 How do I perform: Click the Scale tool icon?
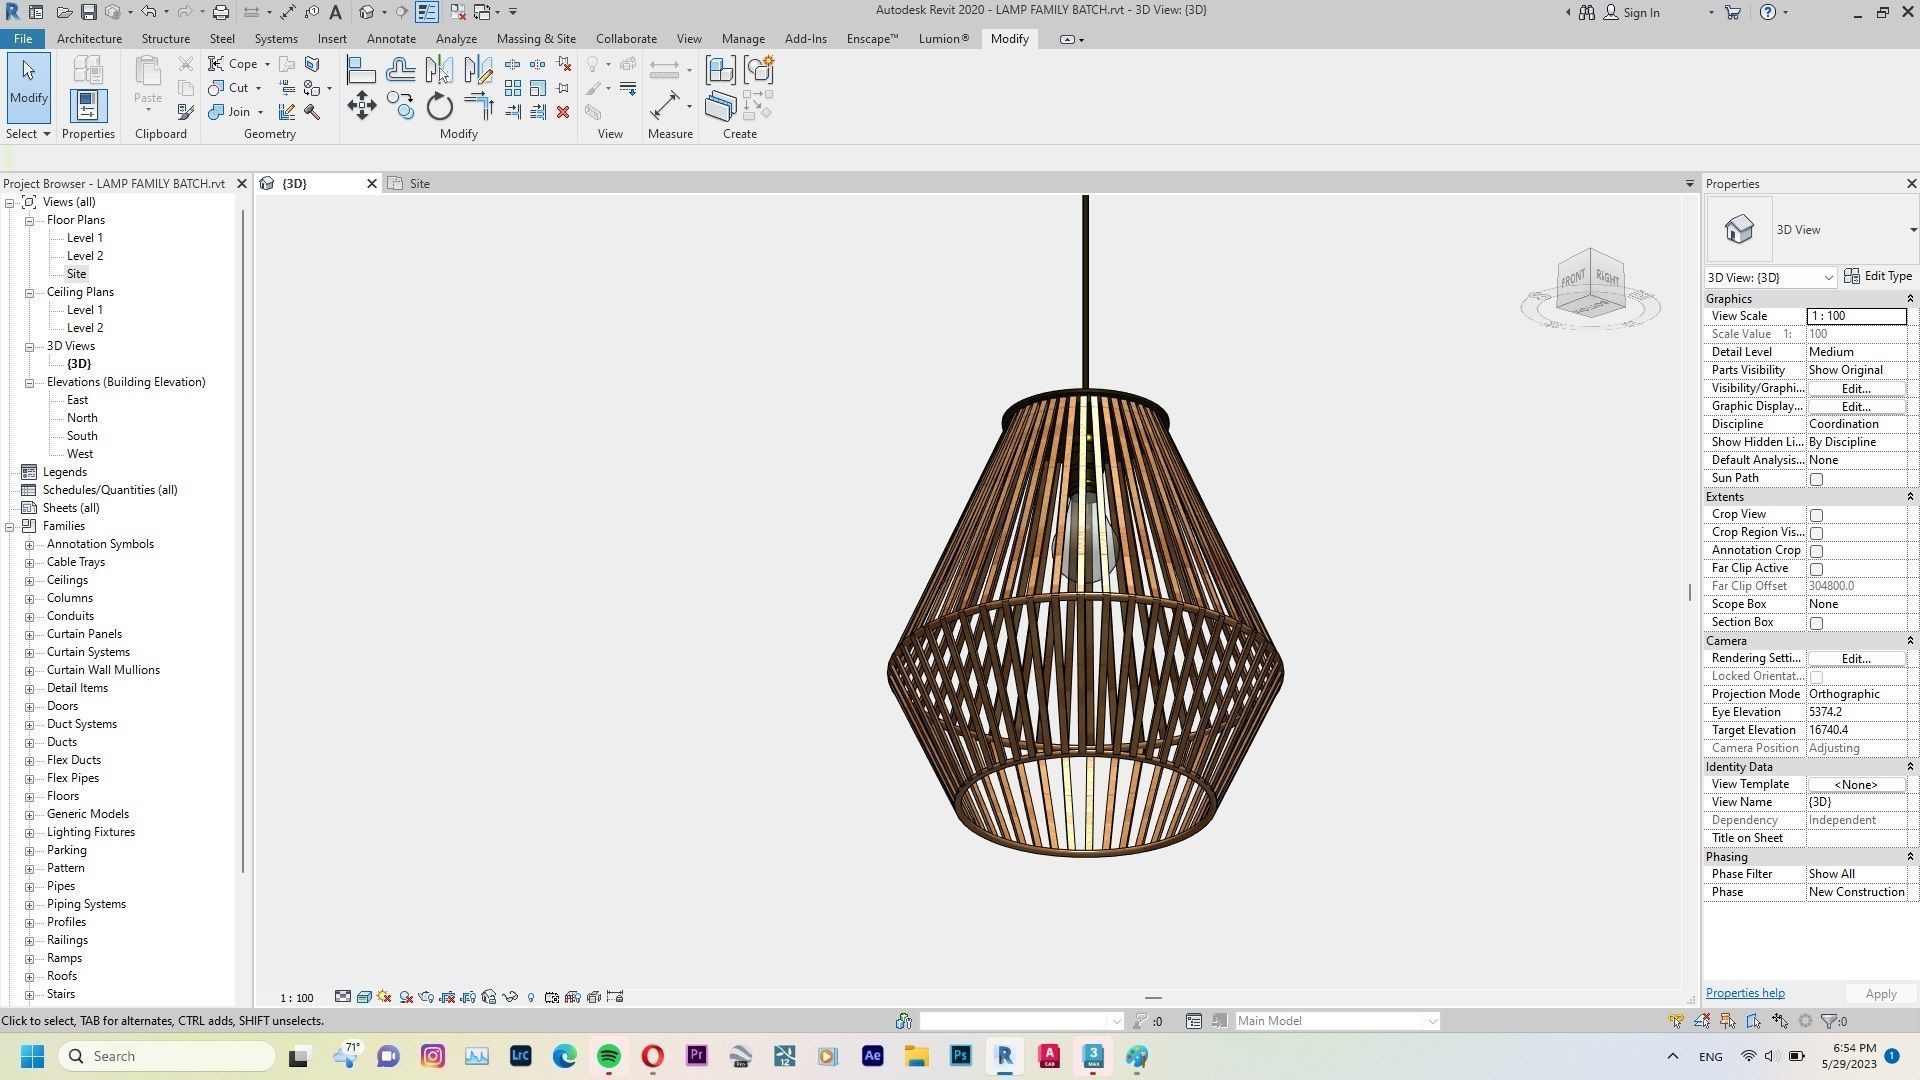(538, 88)
